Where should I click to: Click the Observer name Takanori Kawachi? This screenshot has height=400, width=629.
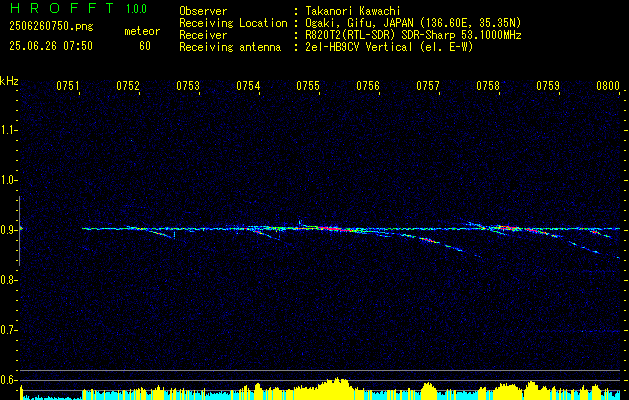click(353, 11)
